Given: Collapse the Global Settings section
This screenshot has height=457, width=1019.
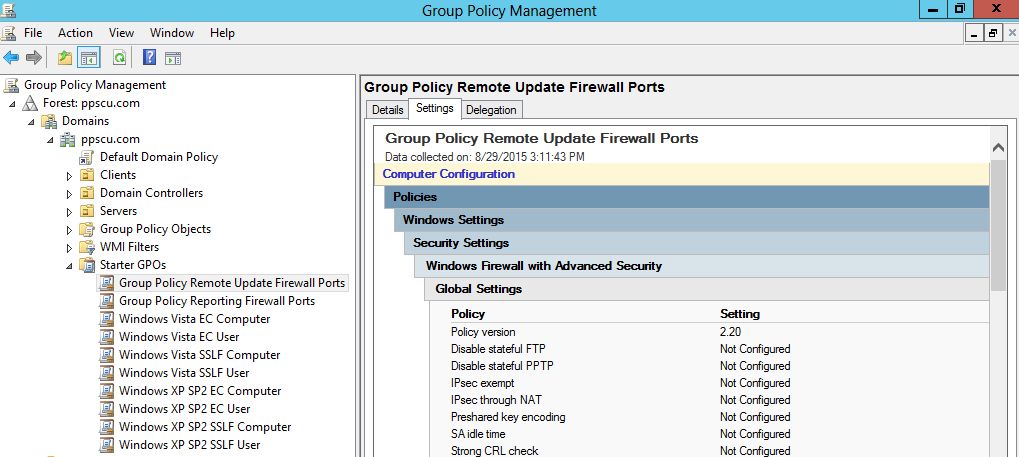Looking at the screenshot, I should pos(706,289).
